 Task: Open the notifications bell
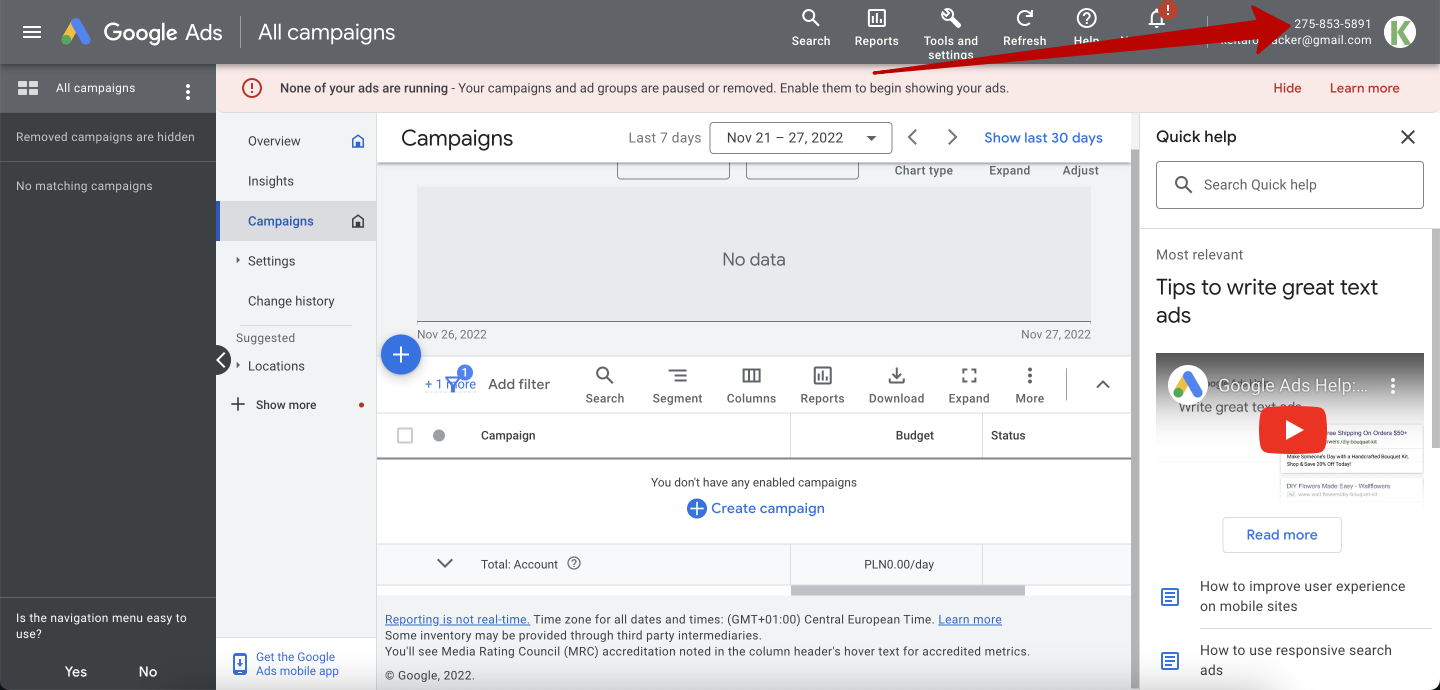(x=1158, y=20)
